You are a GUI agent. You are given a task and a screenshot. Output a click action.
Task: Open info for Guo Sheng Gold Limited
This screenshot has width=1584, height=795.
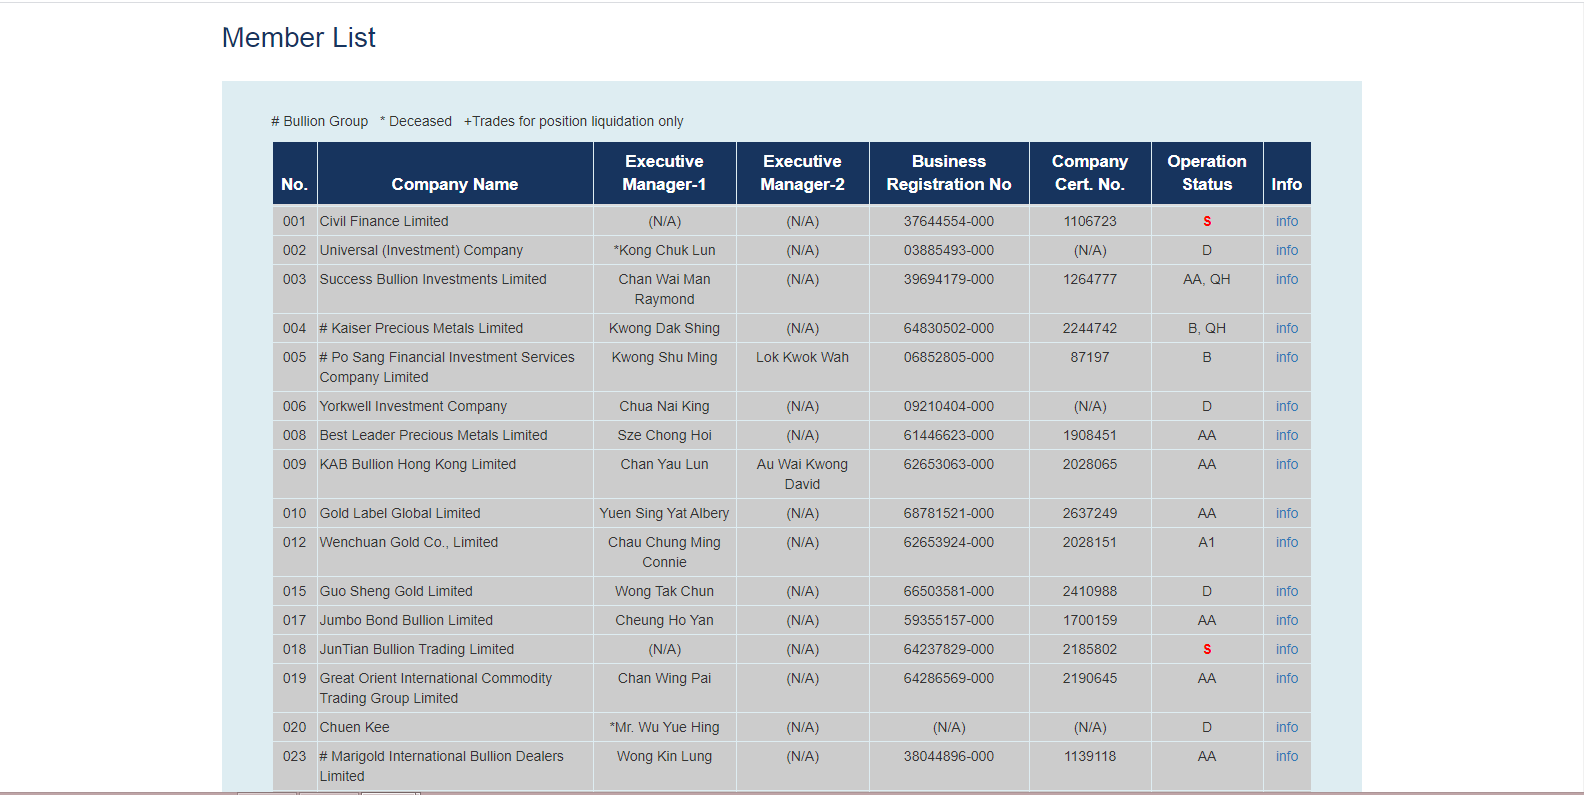[1286, 591]
